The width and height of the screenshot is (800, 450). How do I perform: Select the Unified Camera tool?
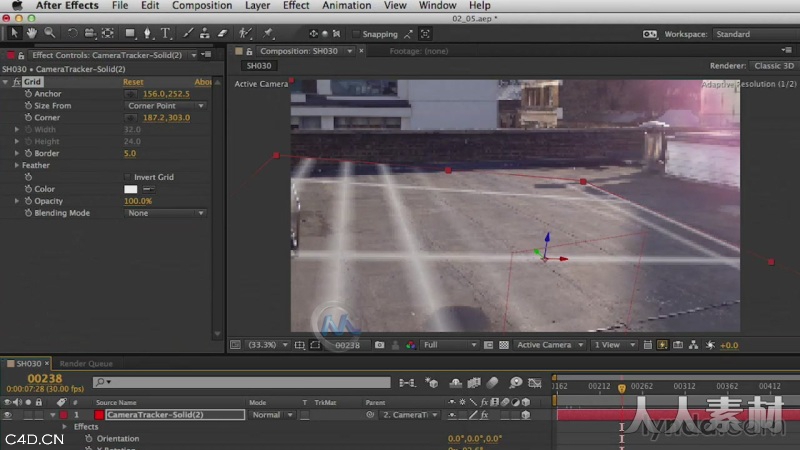90,34
